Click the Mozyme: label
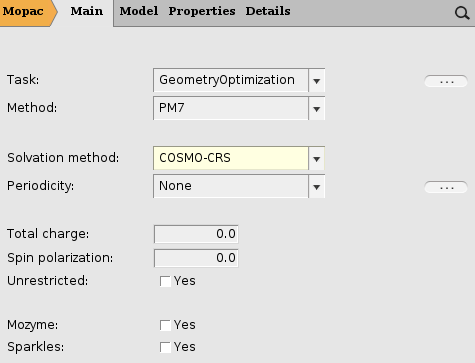Viewport: 475px width, 363px height. 32,325
